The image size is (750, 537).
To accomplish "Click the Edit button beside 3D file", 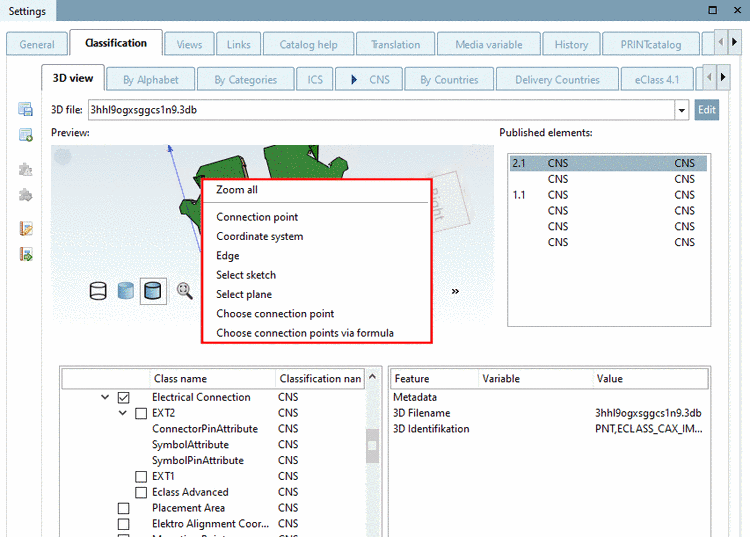I will tap(706, 110).
